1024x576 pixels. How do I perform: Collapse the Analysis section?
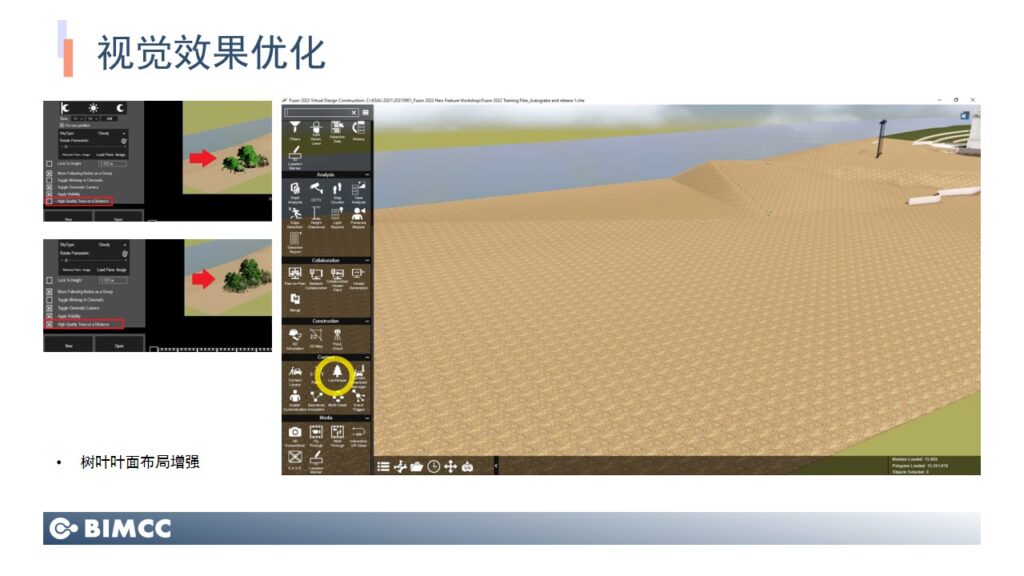pyautogui.click(x=367, y=174)
